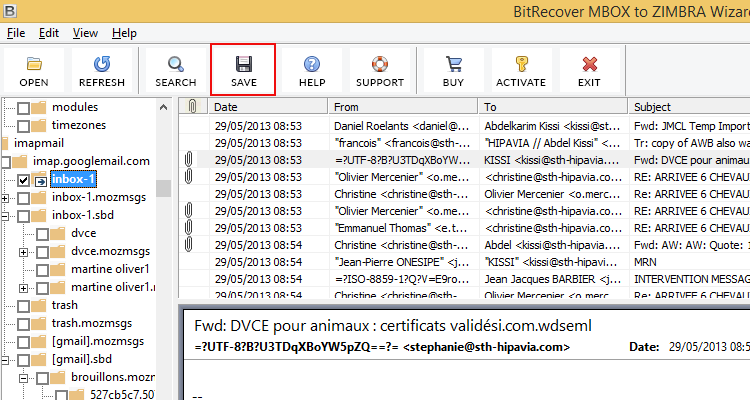Tick the martine oliver1 folder checkbox

click(x=43, y=269)
